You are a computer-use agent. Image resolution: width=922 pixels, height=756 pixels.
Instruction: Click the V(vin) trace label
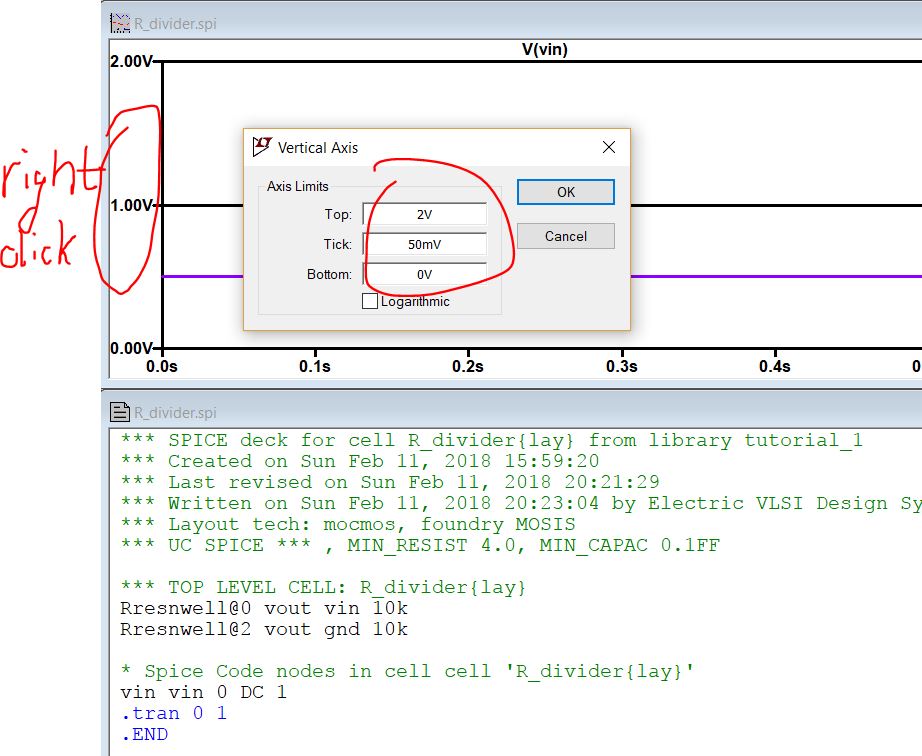pos(544,50)
